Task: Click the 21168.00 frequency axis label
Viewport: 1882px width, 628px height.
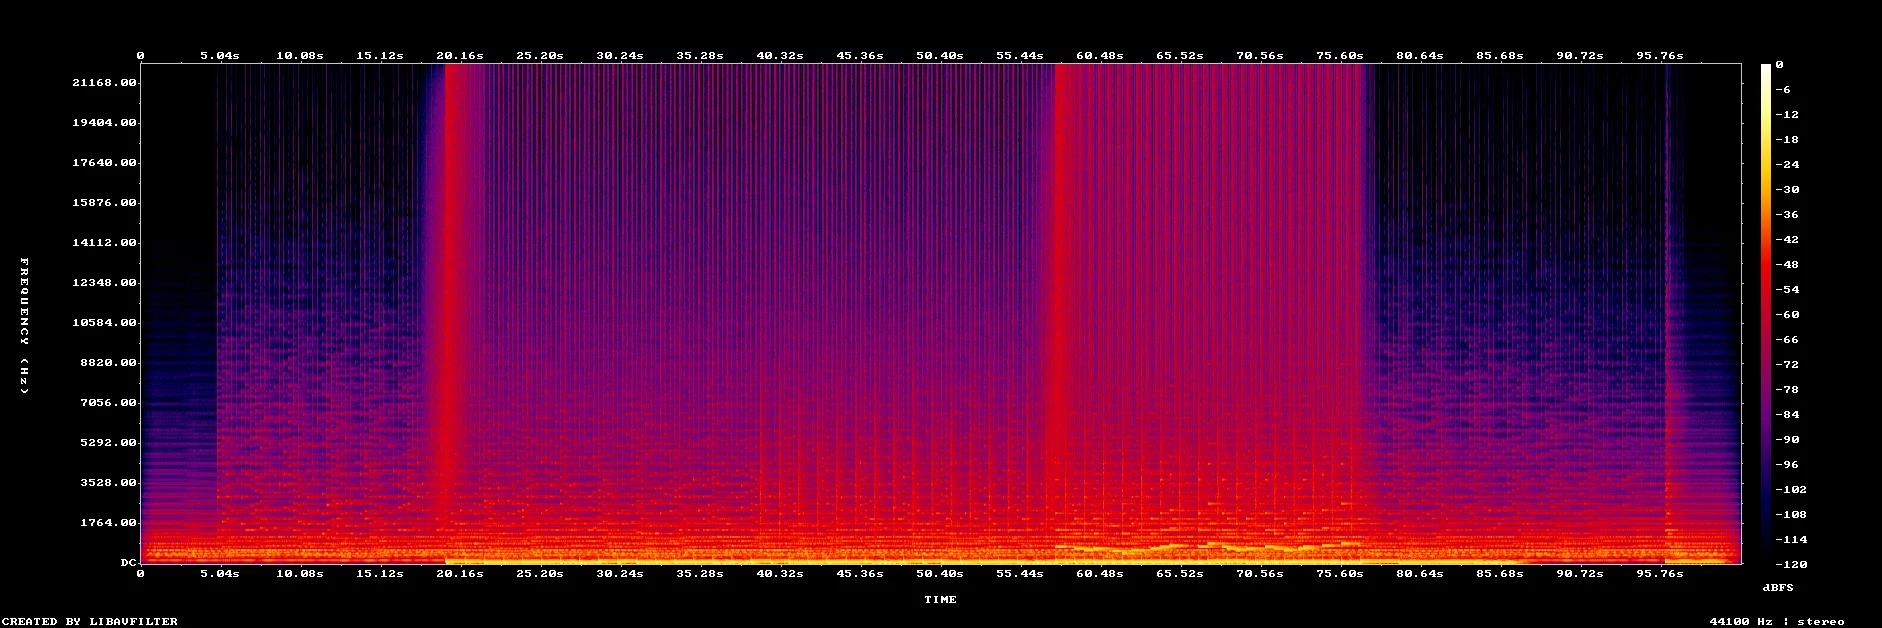Action: [x=104, y=83]
